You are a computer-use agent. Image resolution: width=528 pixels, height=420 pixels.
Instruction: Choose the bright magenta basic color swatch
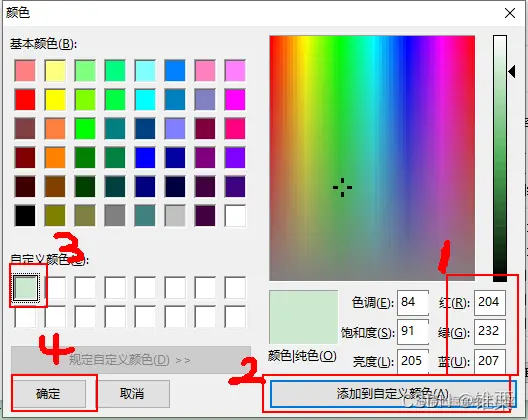(235, 99)
